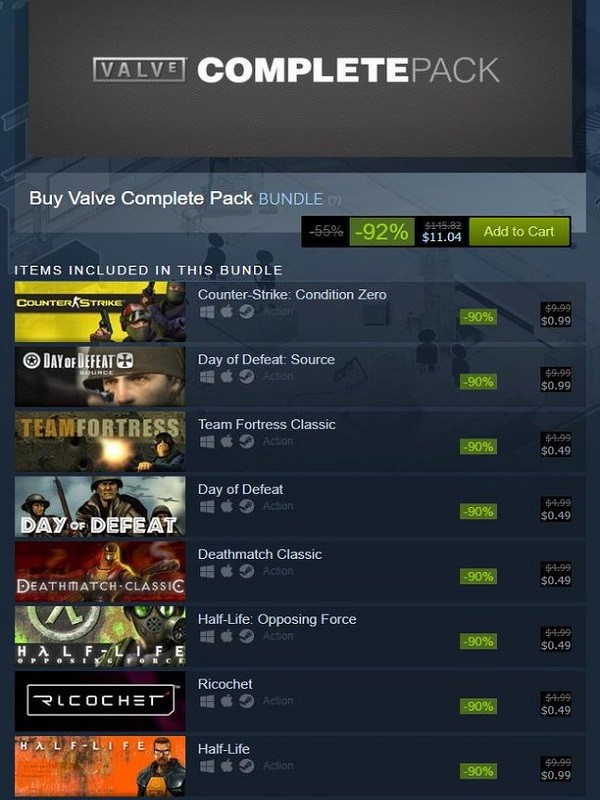Screen dimensions: 600x800
Task: Open the bundle info question mark
Action: pyautogui.click(x=334, y=199)
